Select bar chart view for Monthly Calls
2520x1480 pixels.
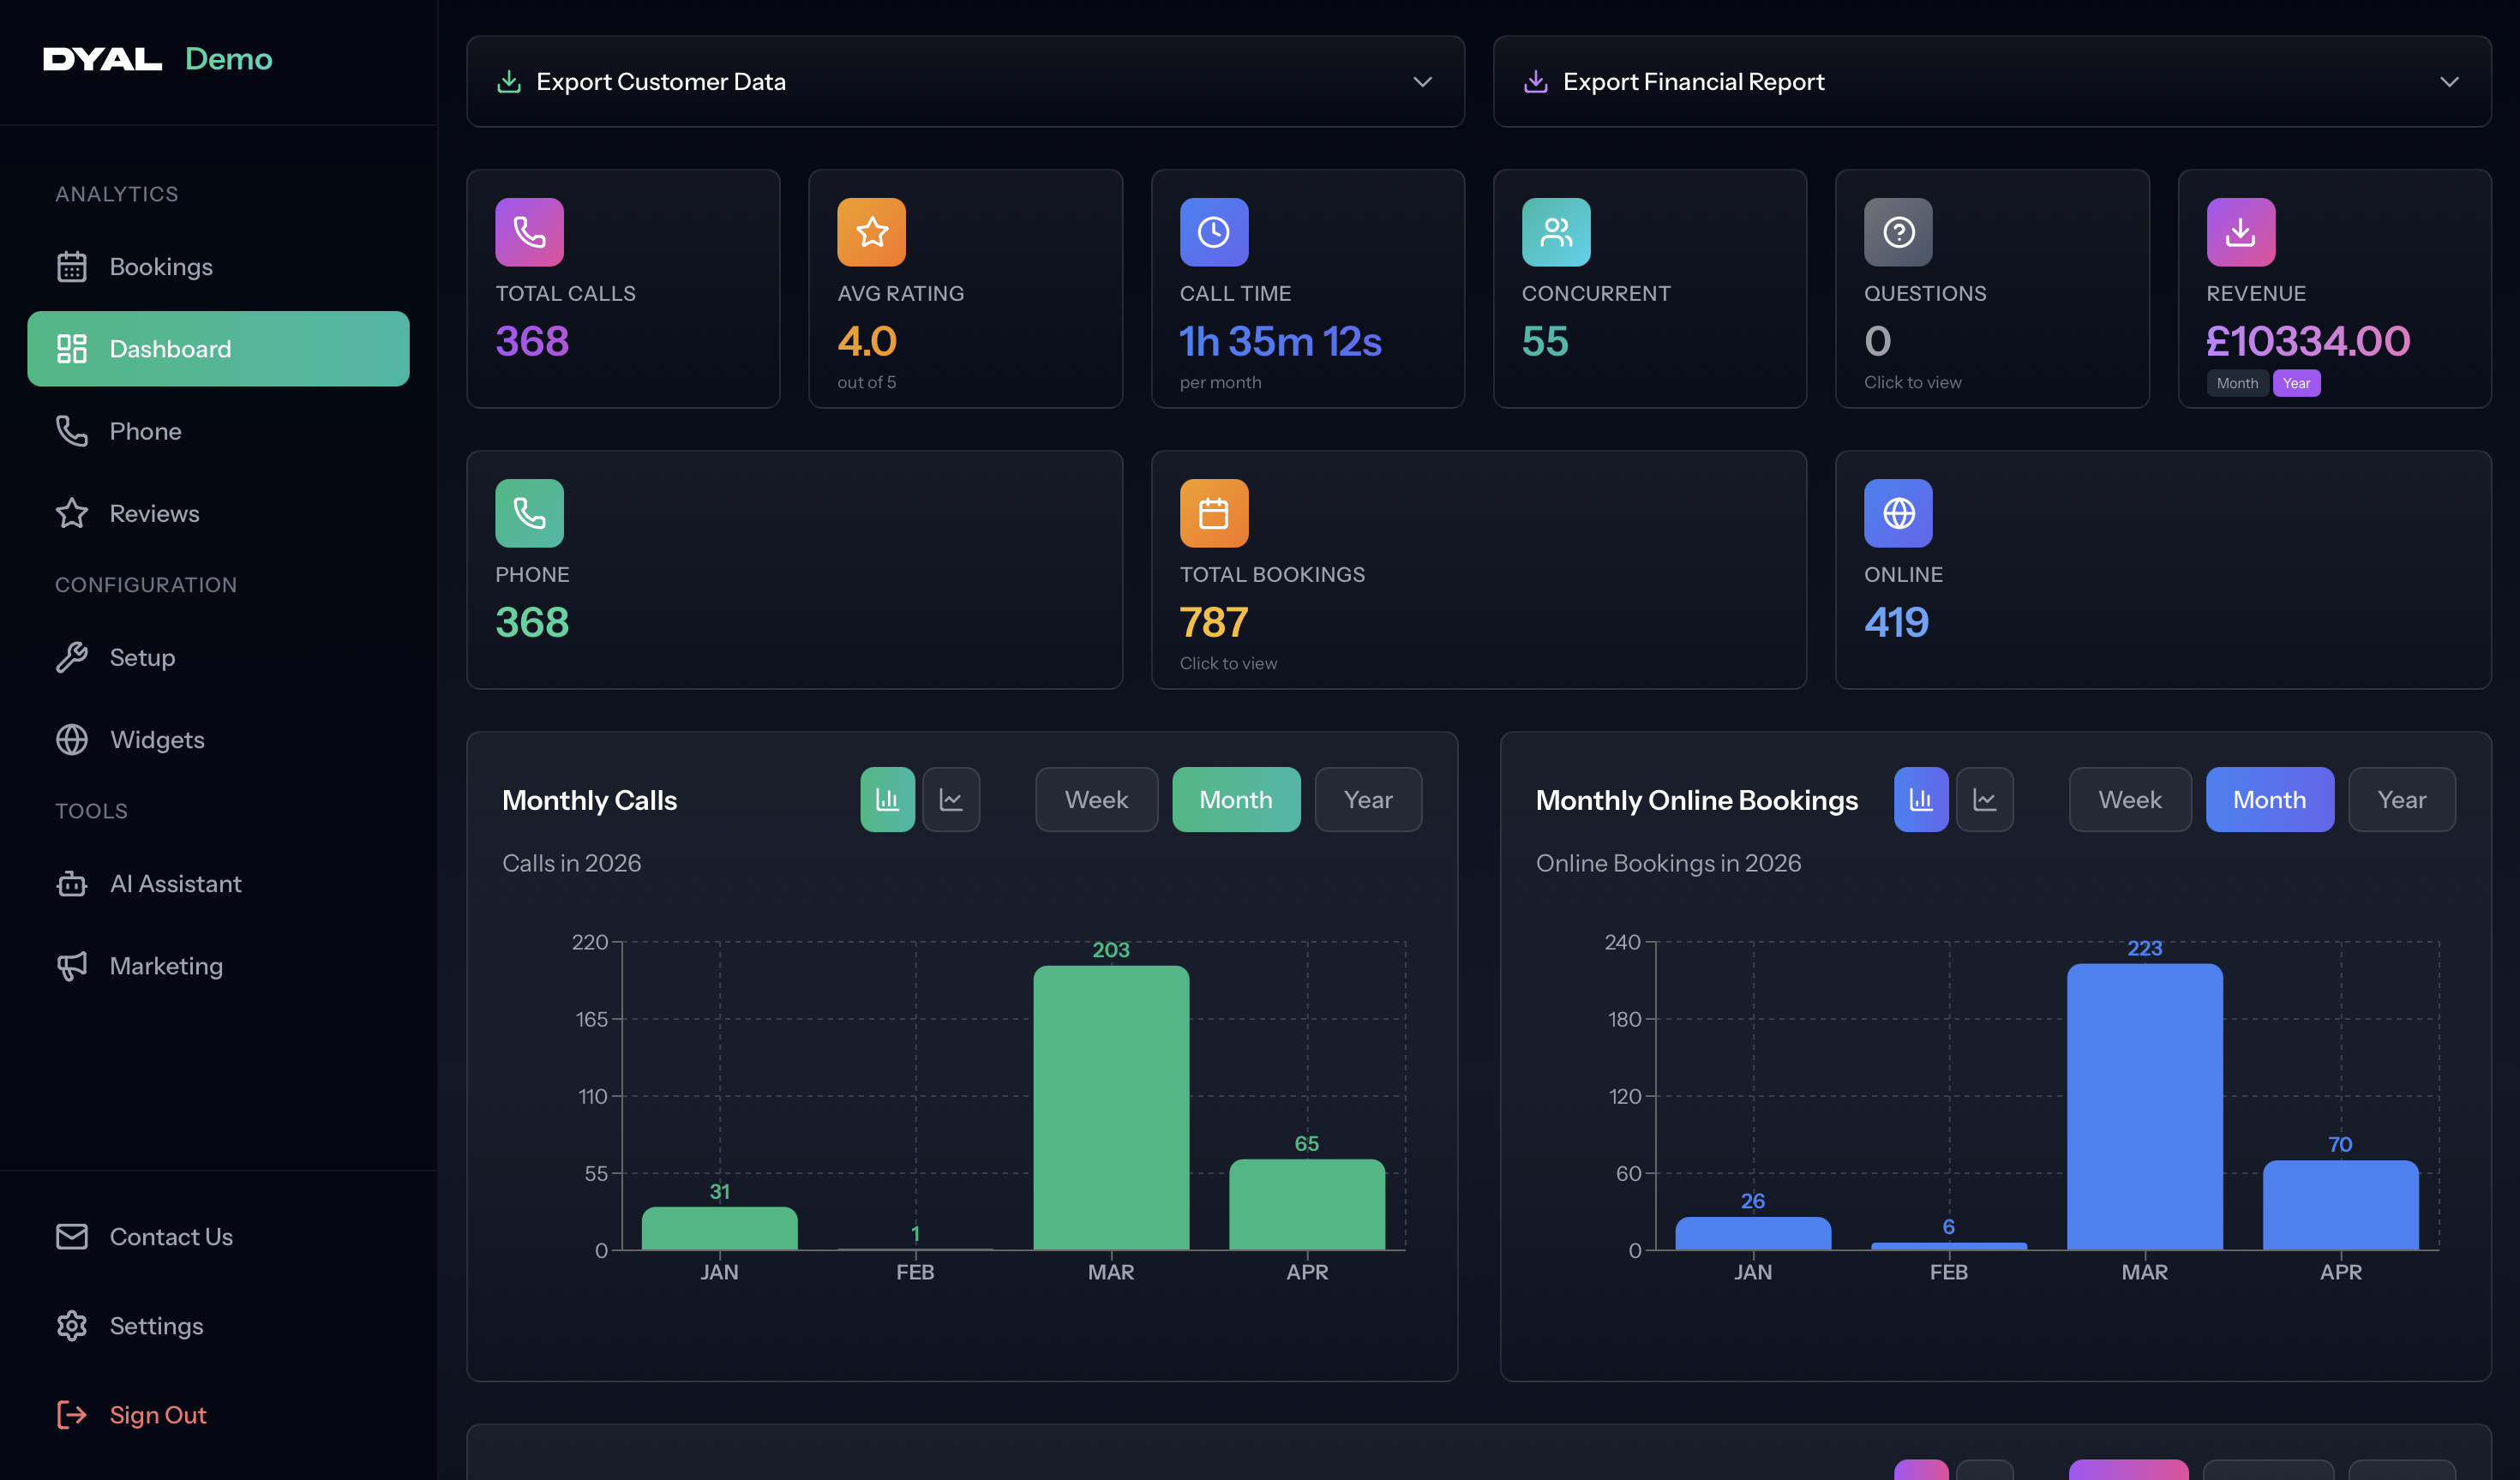[x=888, y=800]
